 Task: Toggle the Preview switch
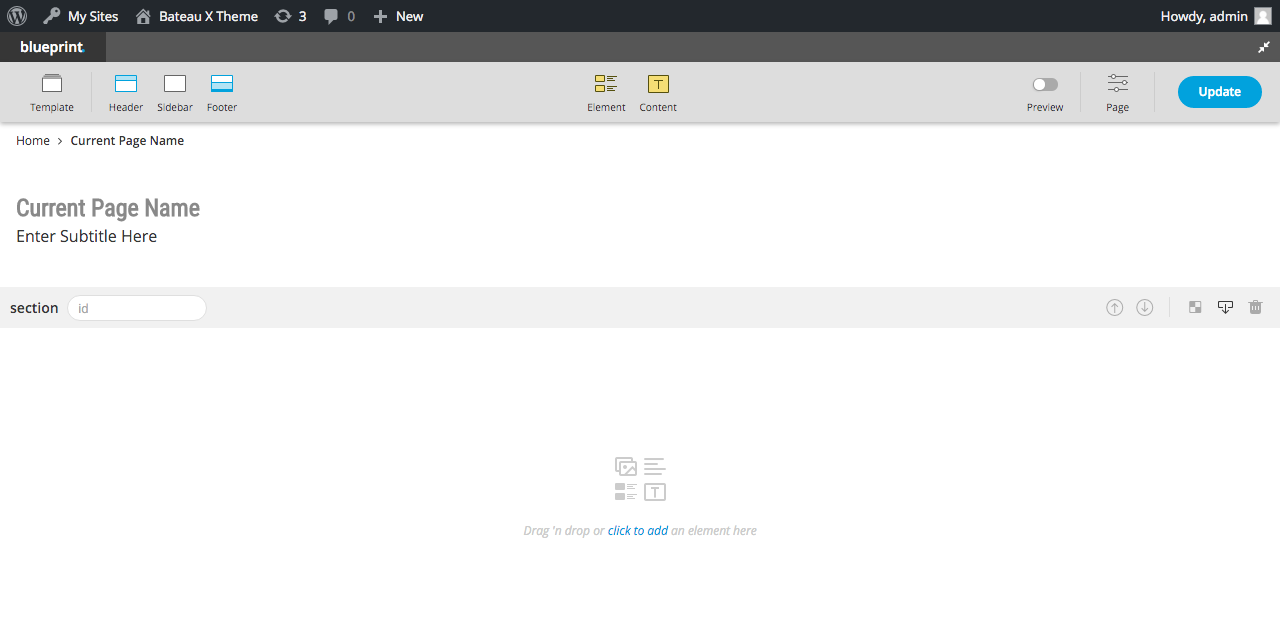(1045, 85)
